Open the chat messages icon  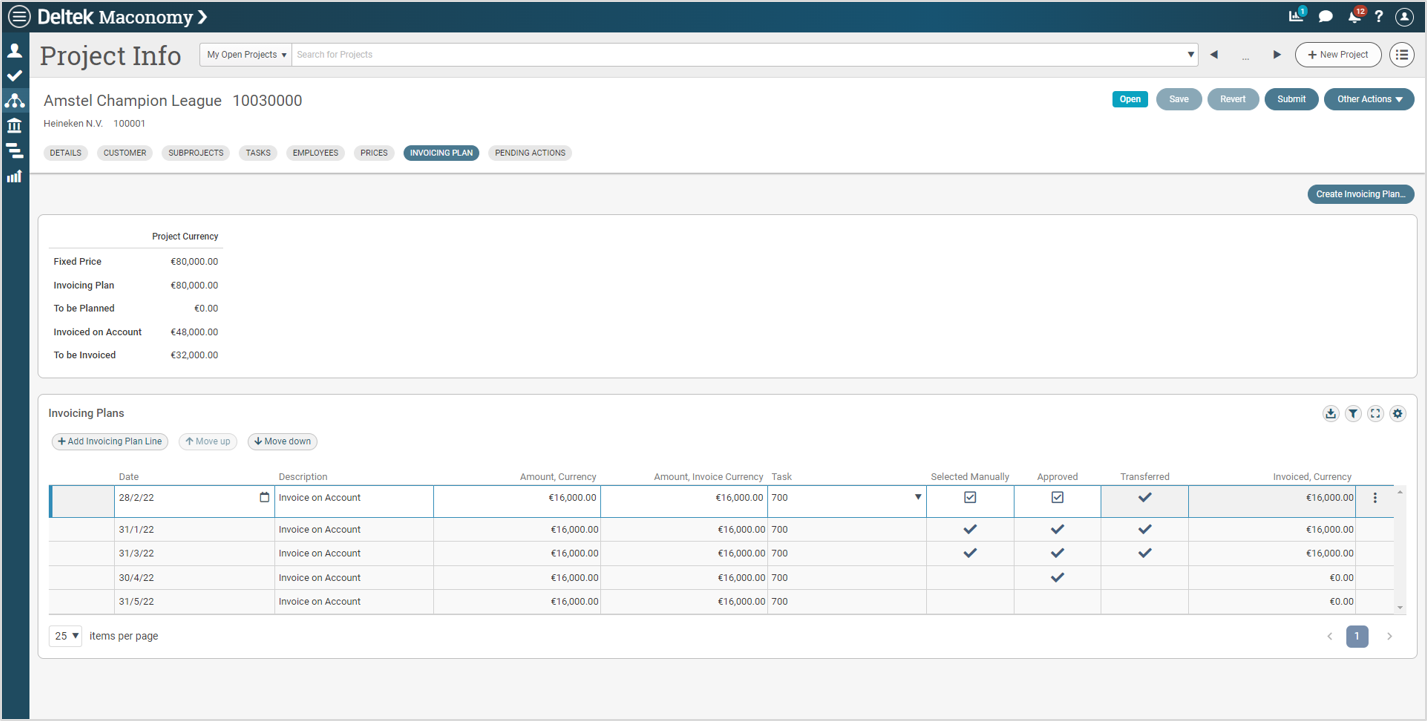(1326, 17)
